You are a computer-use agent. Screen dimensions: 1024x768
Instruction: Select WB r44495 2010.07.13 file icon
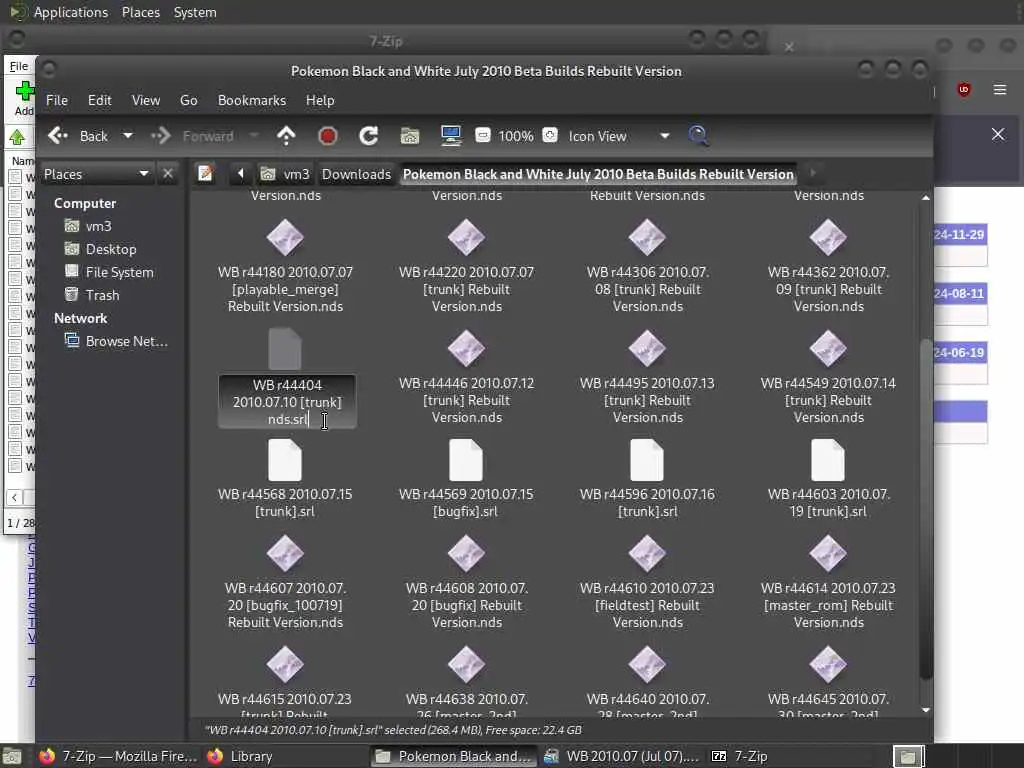click(x=647, y=348)
